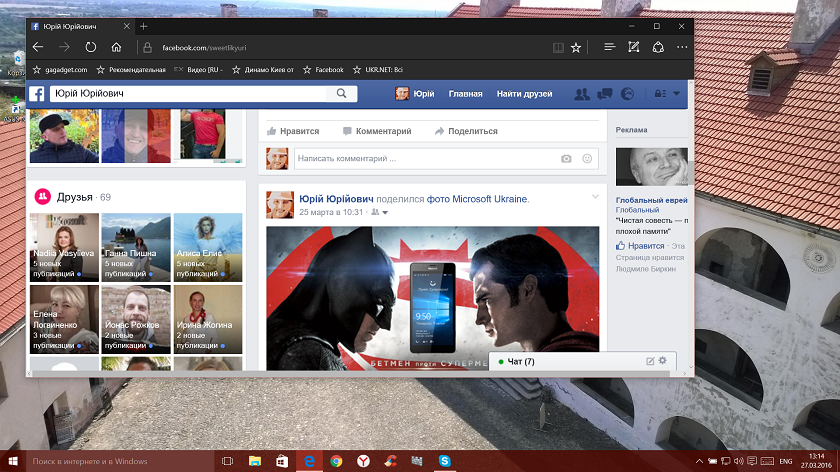Open Batman vs Superman shared photo
Viewport: 840px width, 472px height.
pos(432,298)
